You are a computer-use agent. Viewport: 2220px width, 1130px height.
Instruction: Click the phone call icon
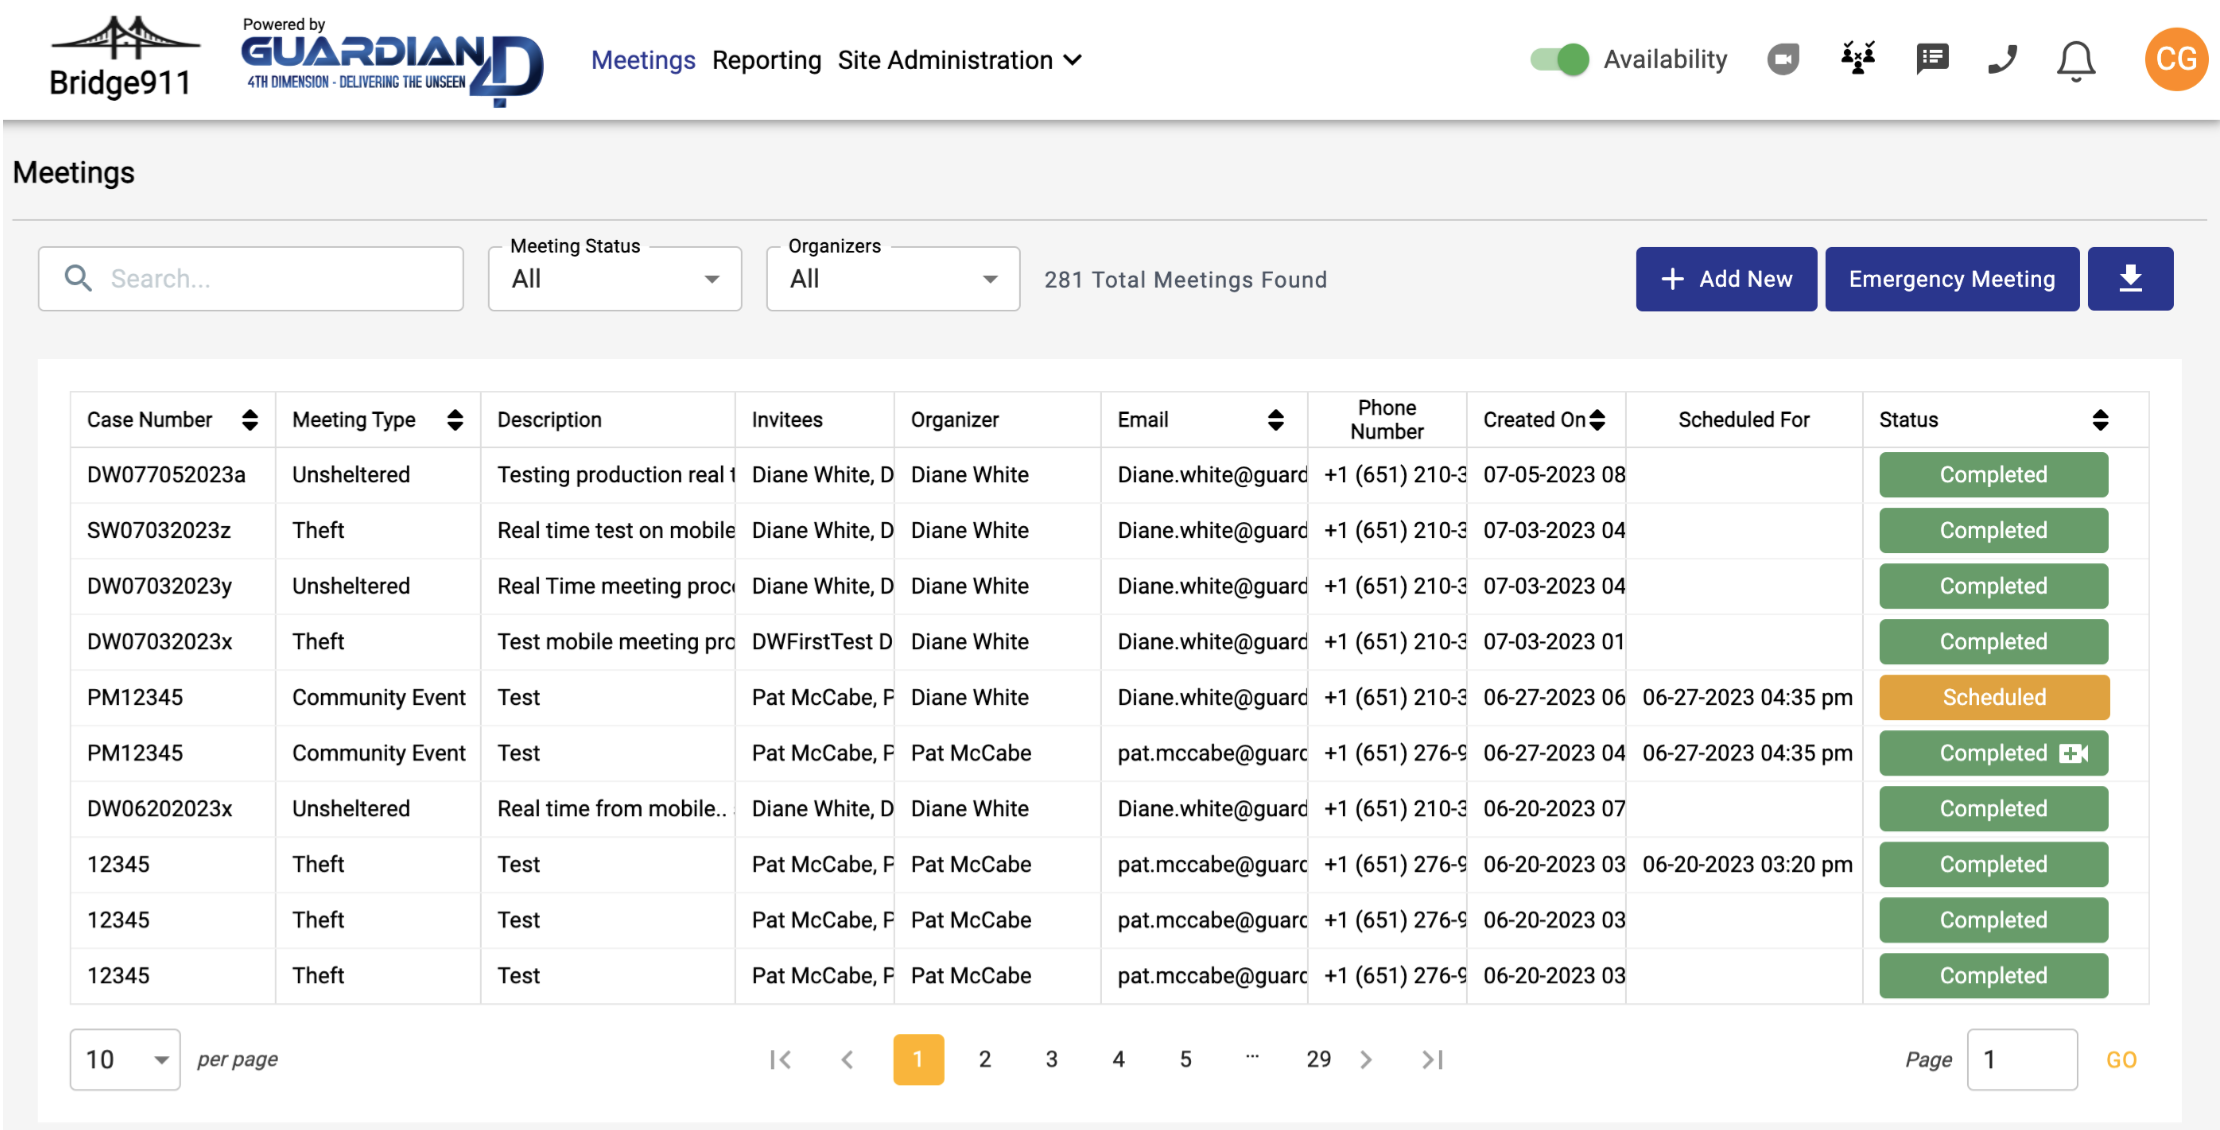pyautogui.click(x=2002, y=59)
